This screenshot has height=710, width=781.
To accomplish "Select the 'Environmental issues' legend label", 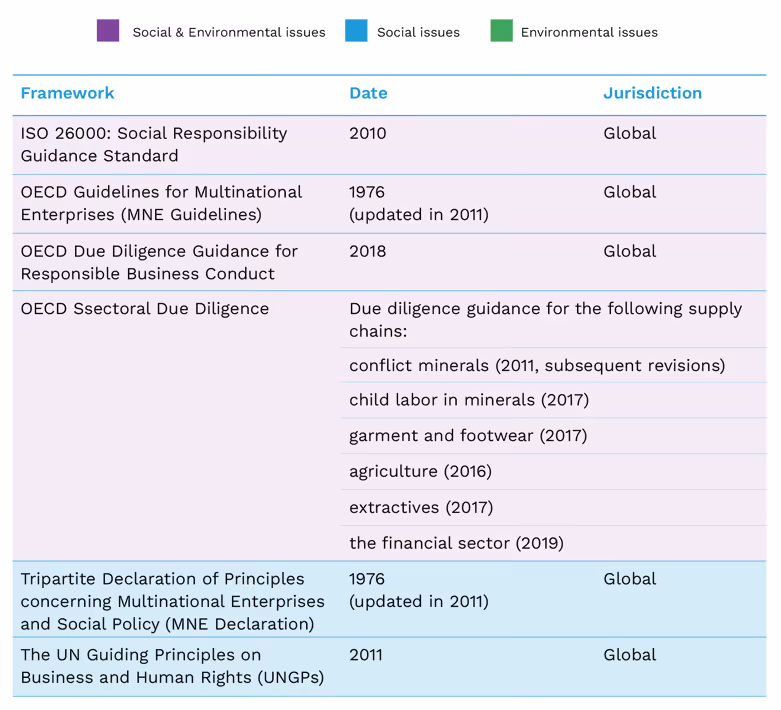I will [589, 32].
